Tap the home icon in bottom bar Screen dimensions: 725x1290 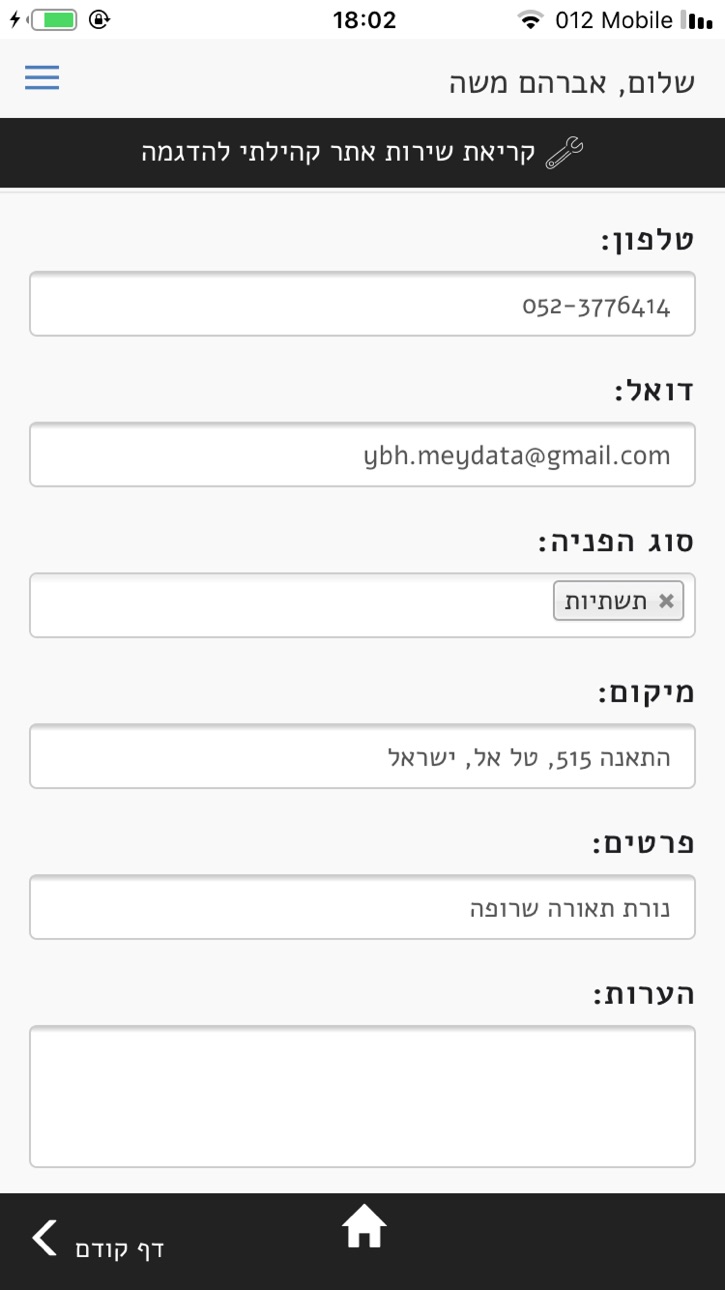(x=364, y=1227)
